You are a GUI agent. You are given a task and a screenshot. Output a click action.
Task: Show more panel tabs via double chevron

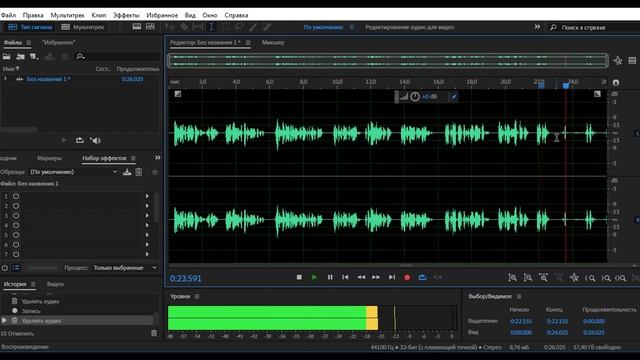[x=158, y=158]
